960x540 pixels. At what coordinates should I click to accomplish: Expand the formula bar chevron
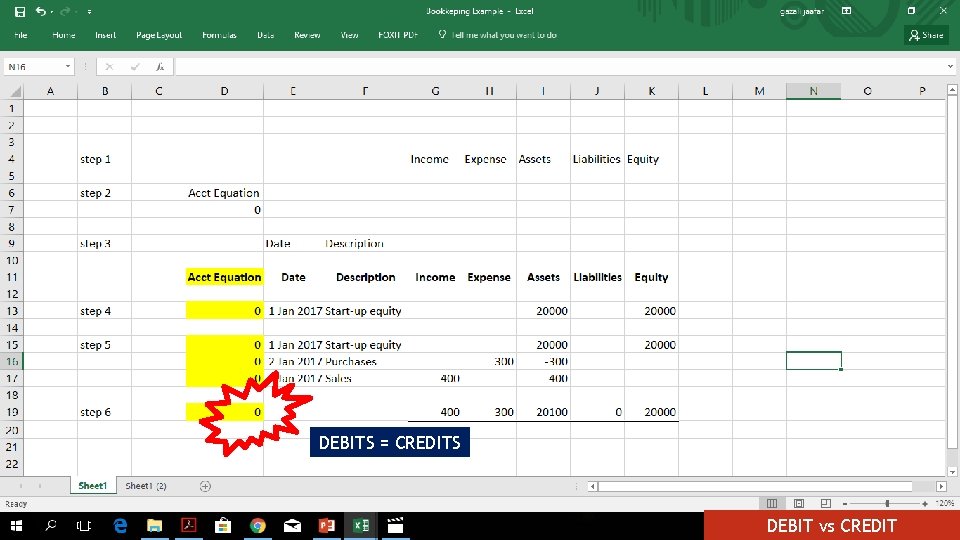[950, 67]
